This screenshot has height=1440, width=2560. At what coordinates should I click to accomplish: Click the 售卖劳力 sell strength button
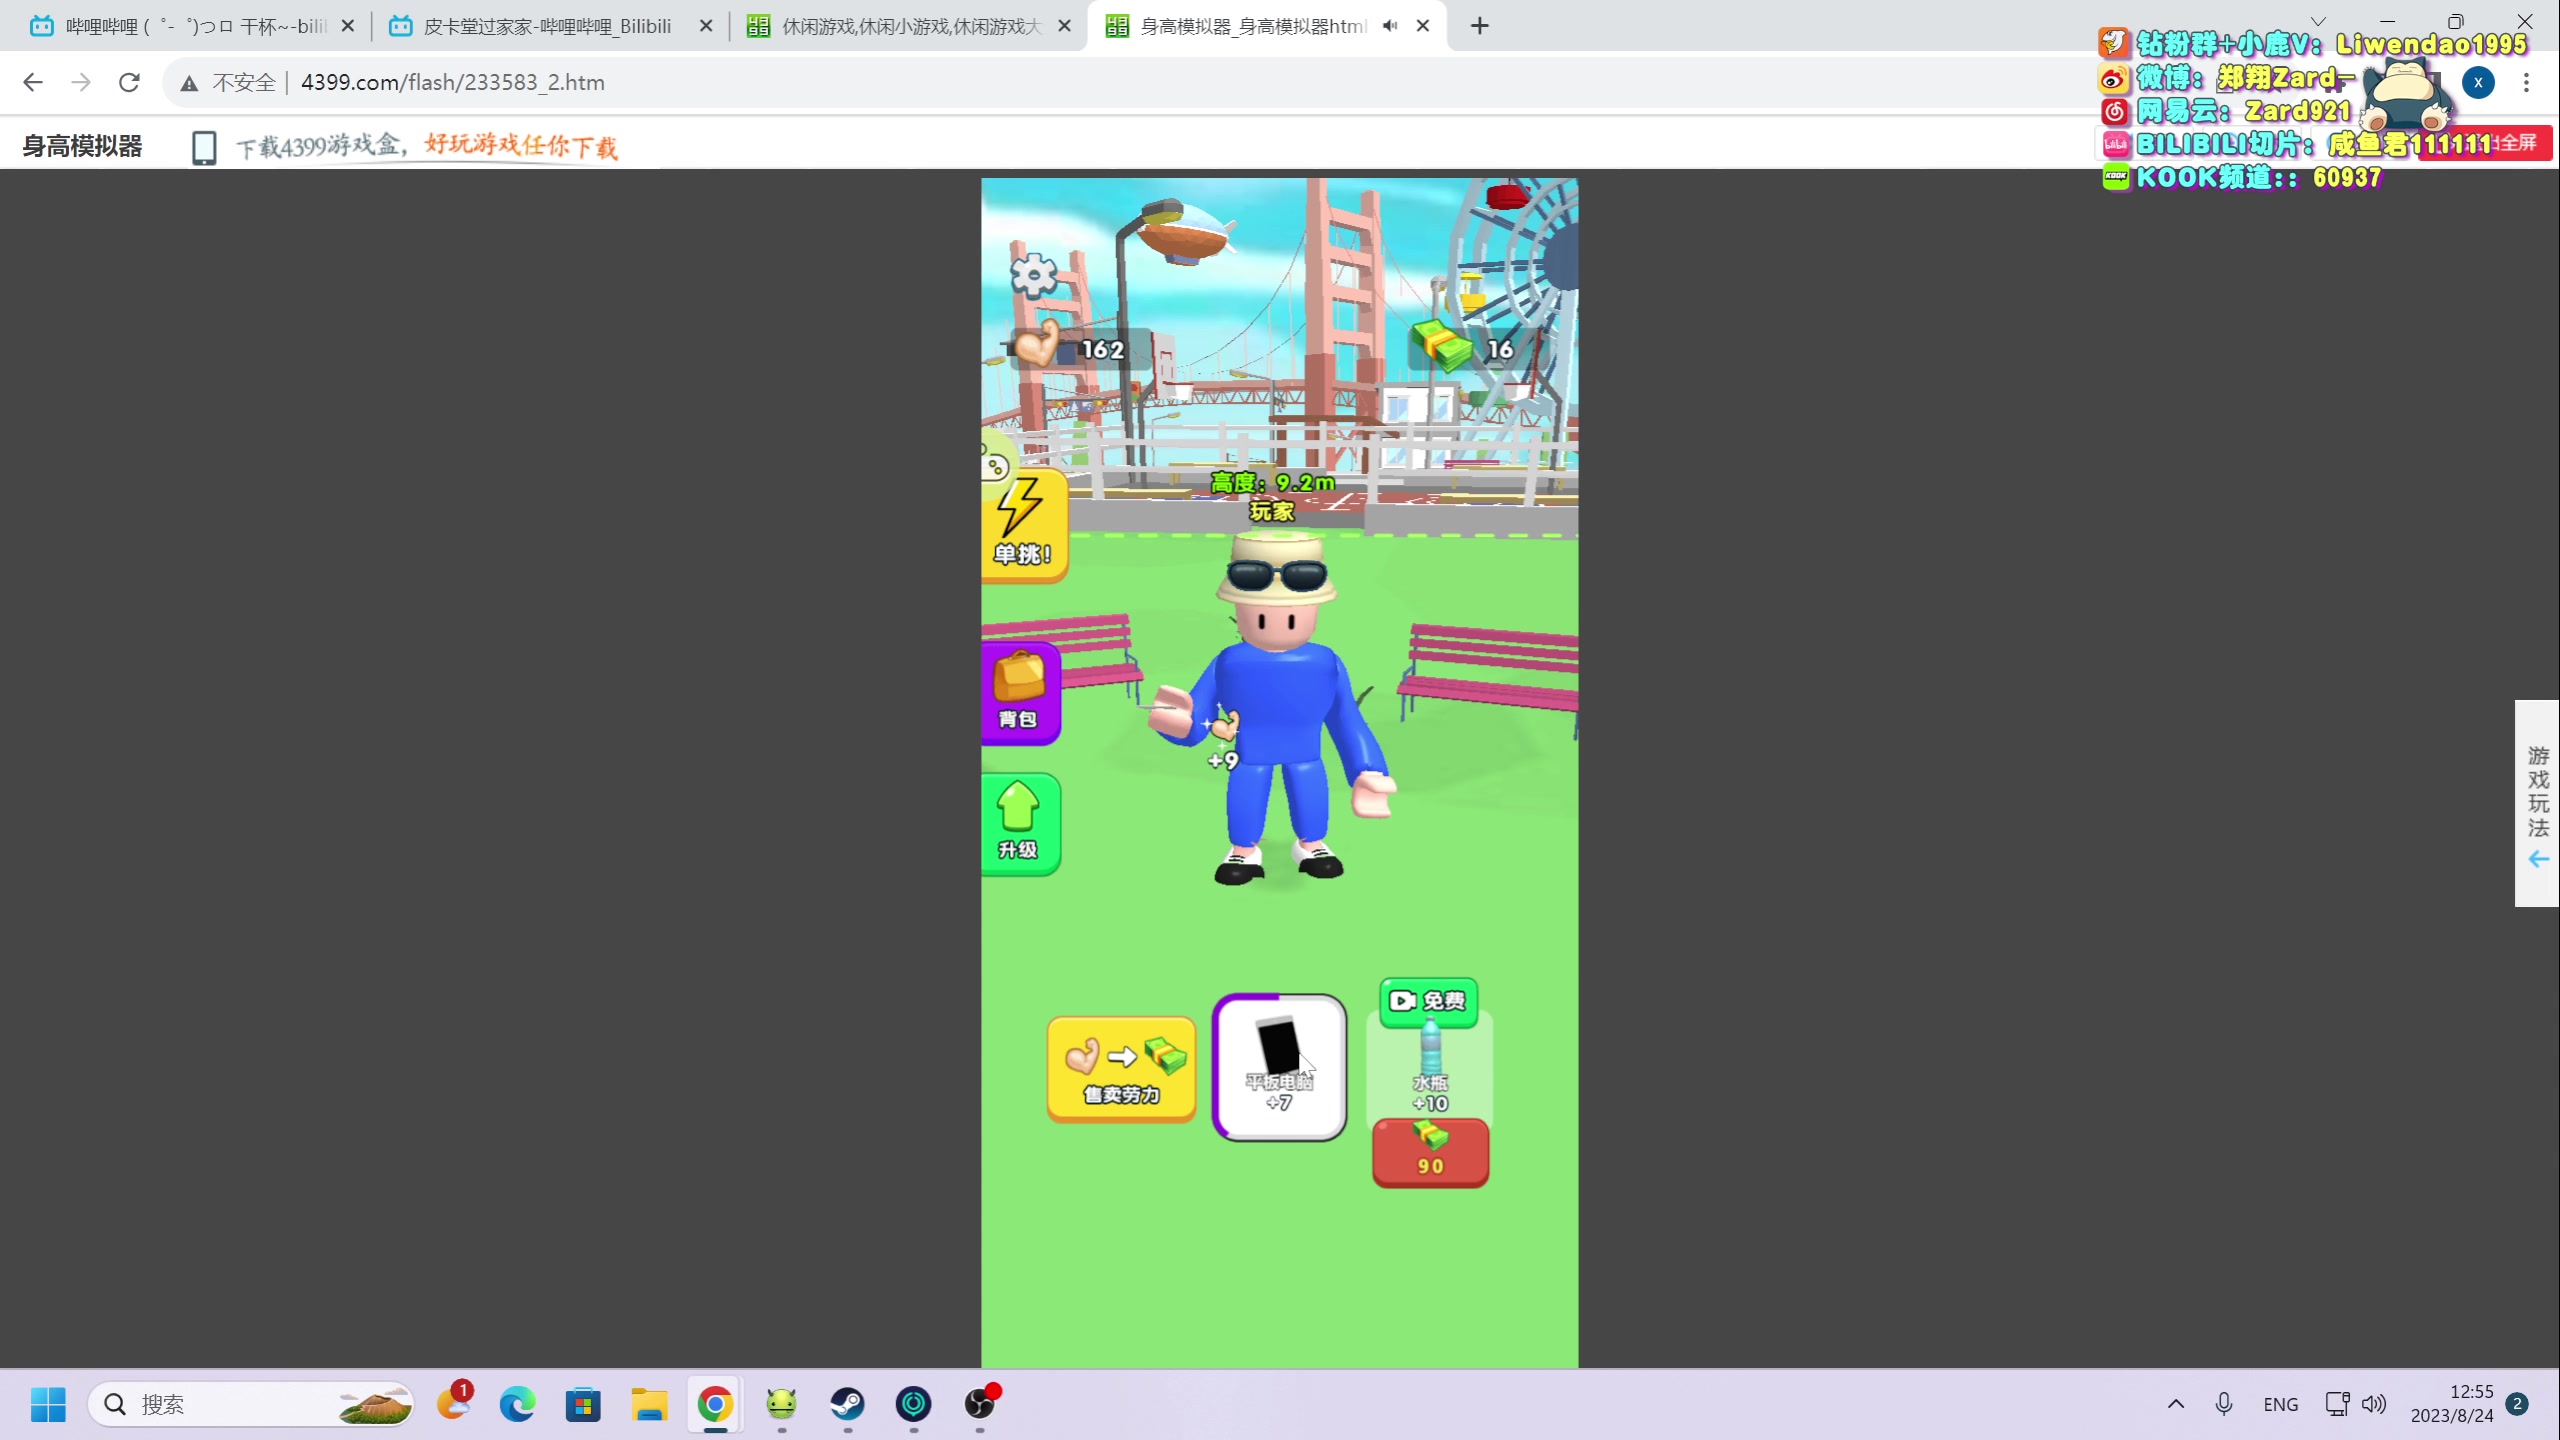(1121, 1069)
